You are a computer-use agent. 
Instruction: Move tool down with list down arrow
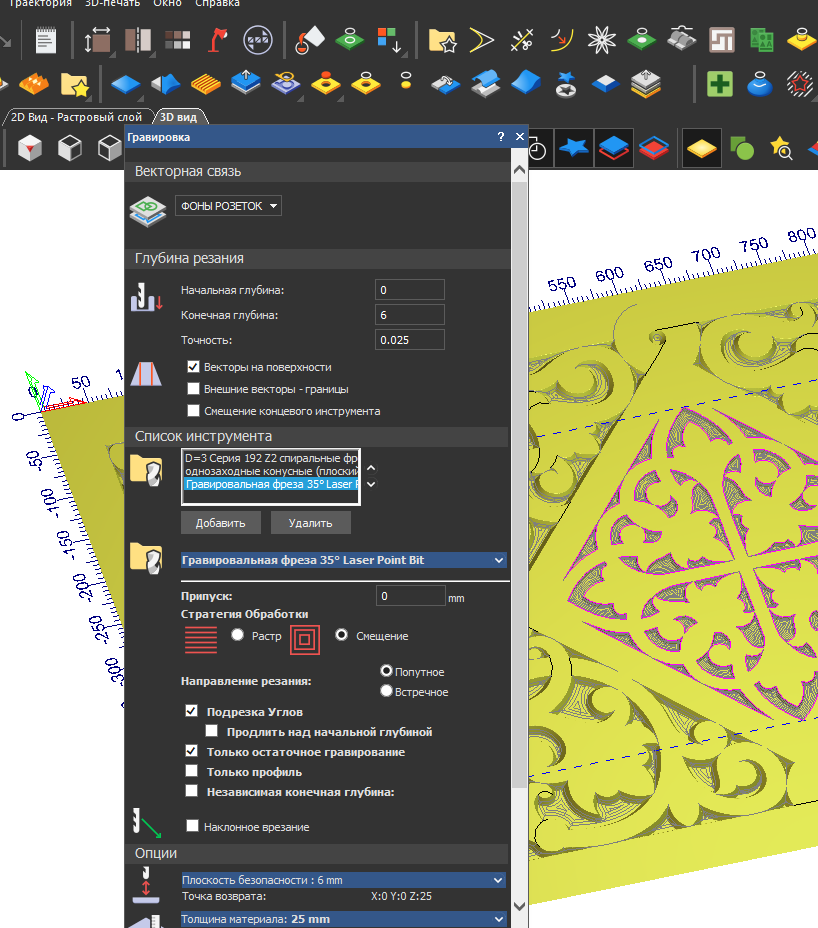pyautogui.click(x=371, y=484)
